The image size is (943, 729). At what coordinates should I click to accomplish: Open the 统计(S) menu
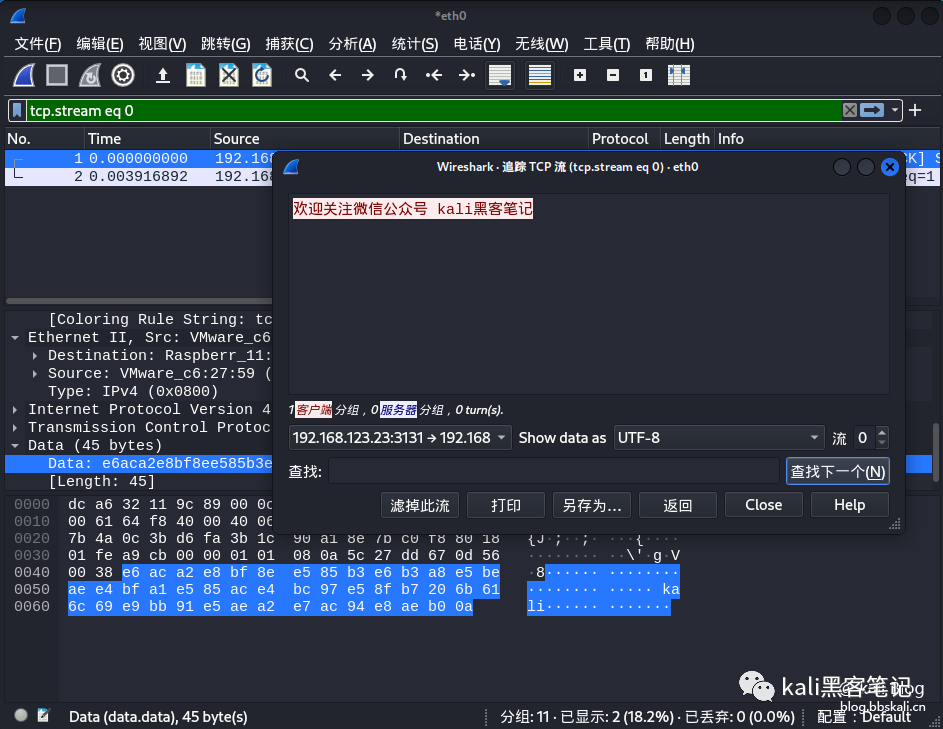(x=414, y=44)
